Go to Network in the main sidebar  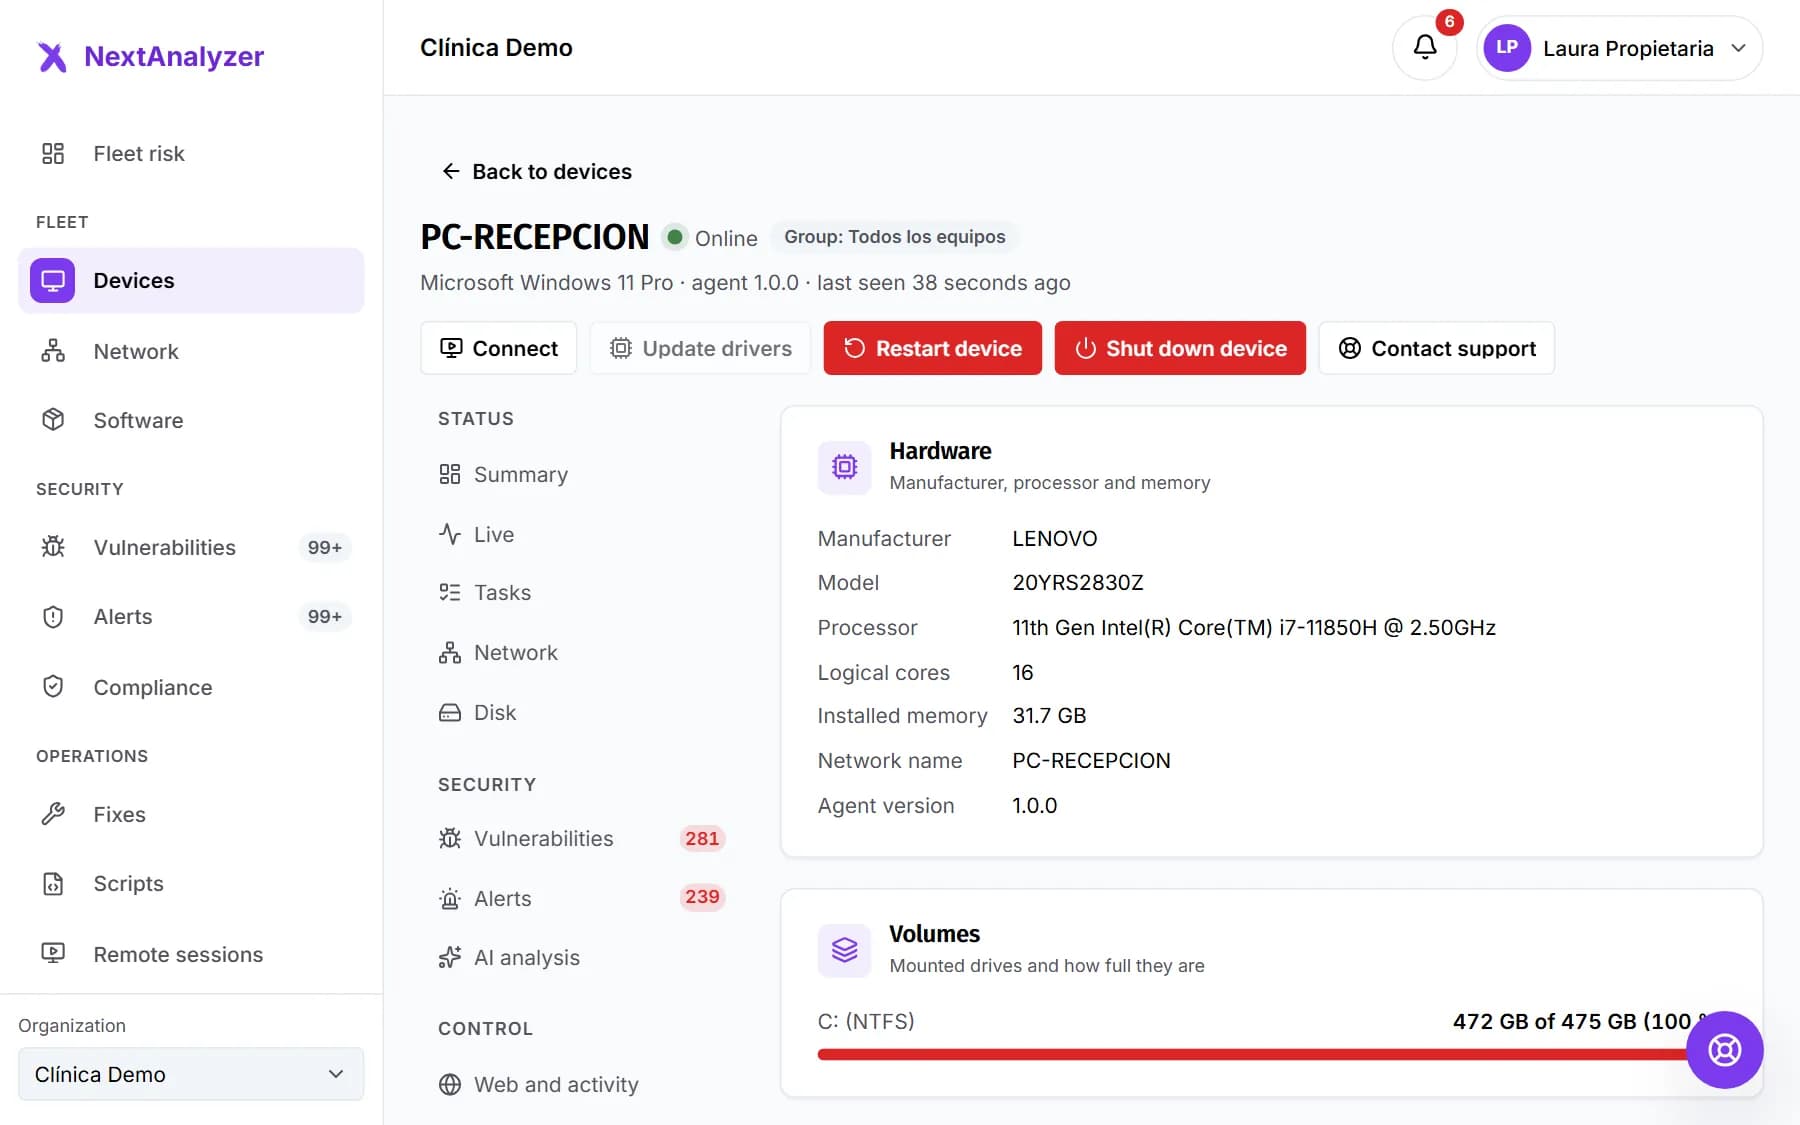(191, 351)
